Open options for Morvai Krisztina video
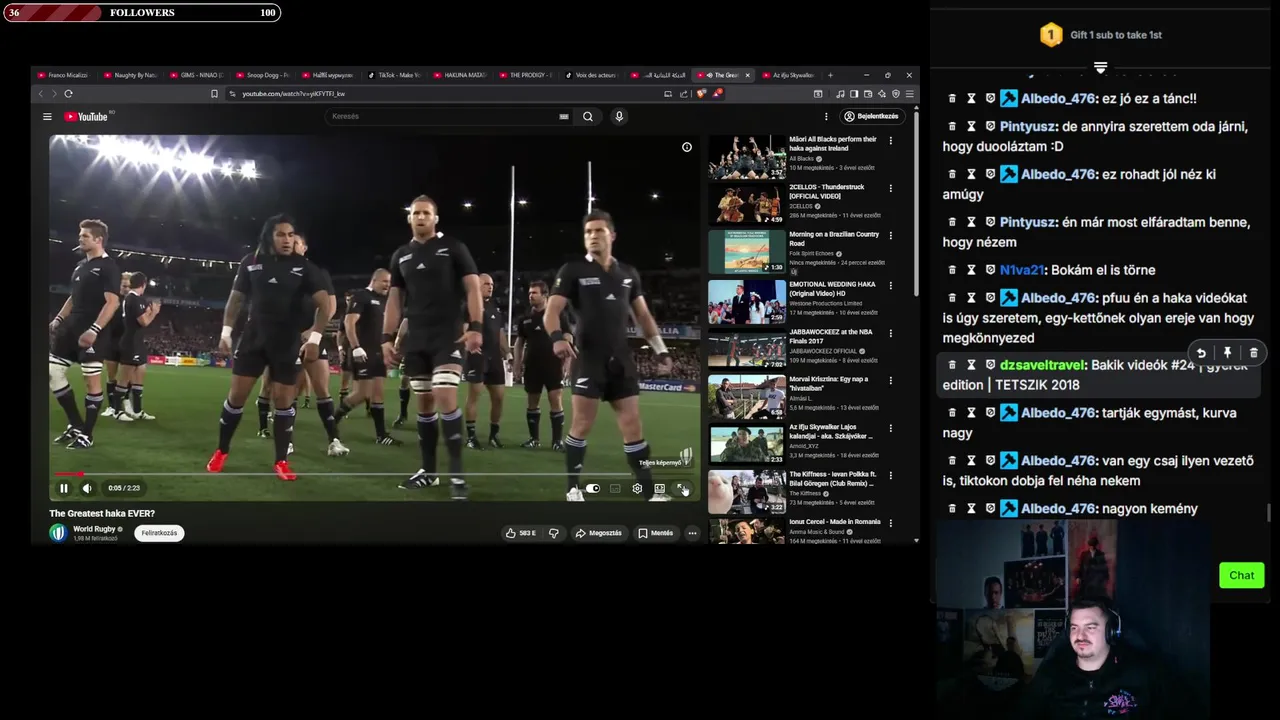The width and height of the screenshot is (1280, 720). point(890,380)
